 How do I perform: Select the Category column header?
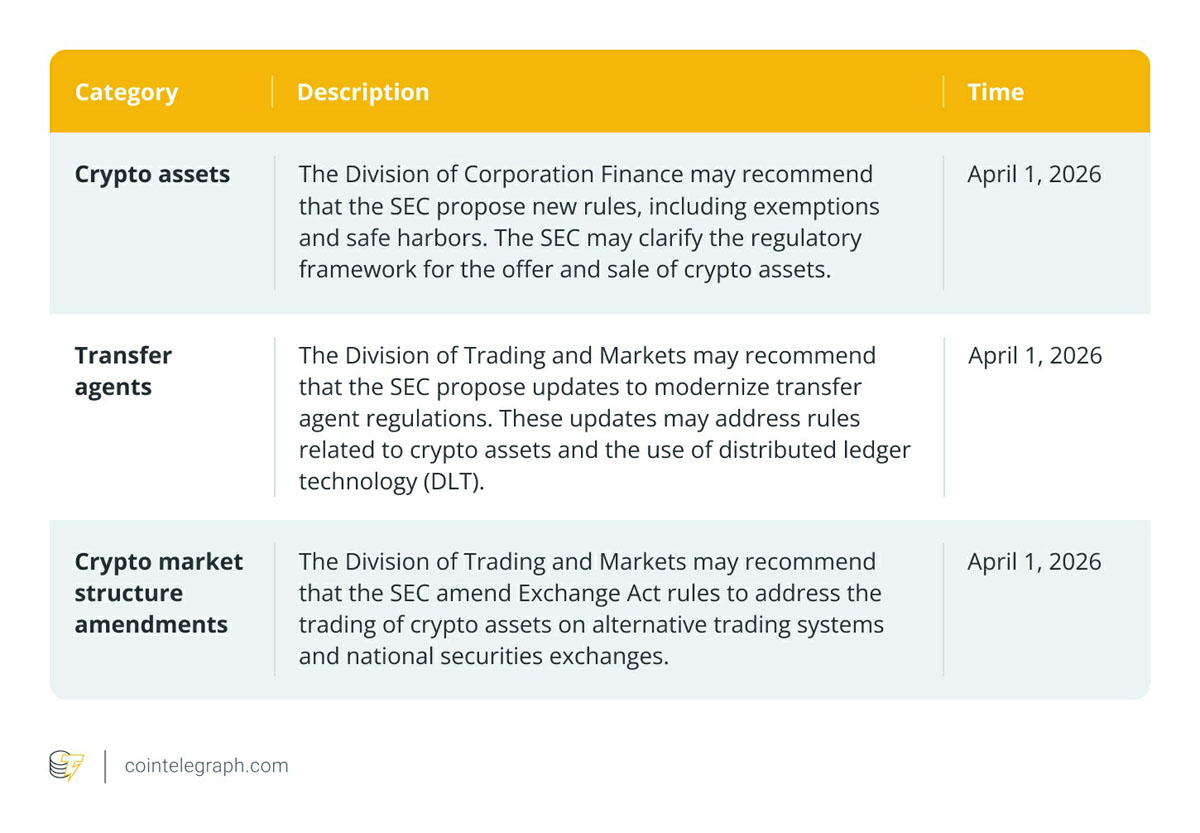(x=126, y=92)
